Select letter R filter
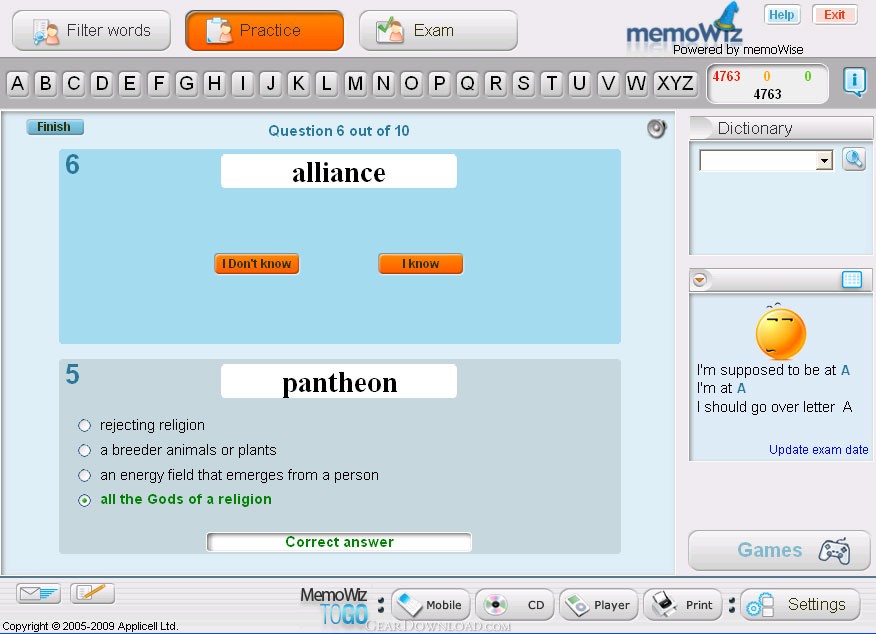 pyautogui.click(x=496, y=83)
